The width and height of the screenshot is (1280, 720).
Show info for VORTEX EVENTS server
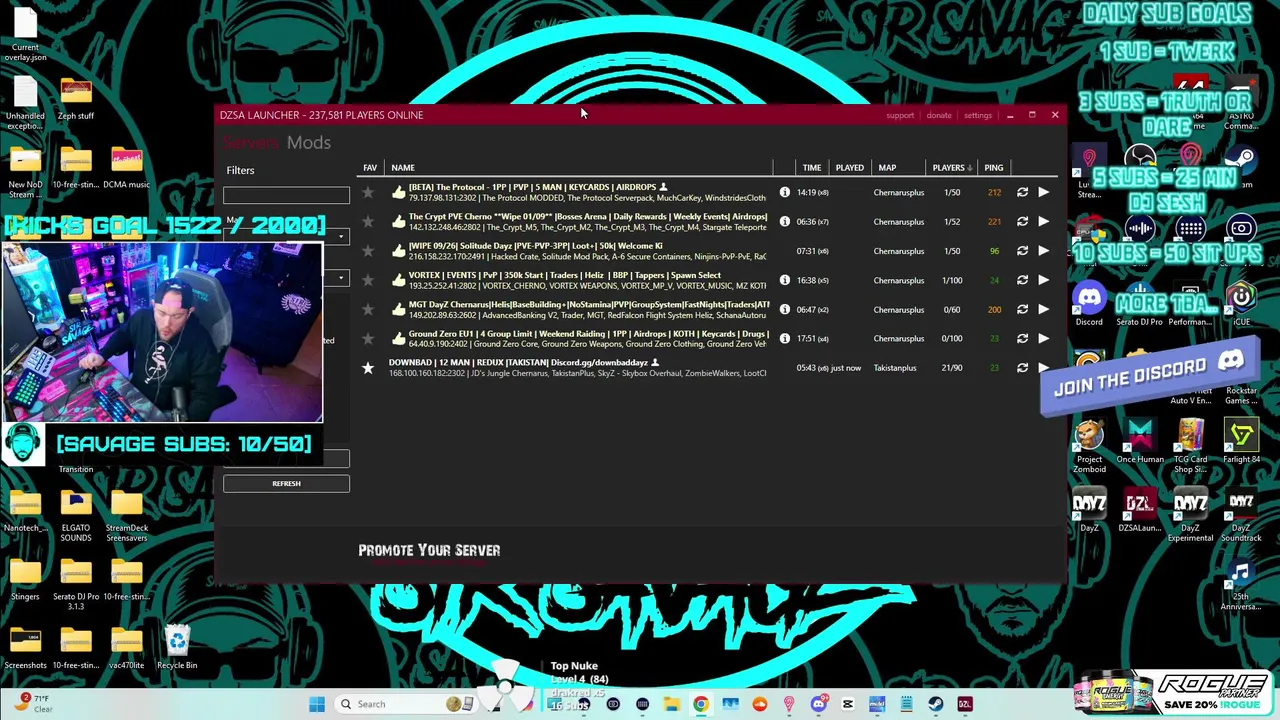coord(785,280)
